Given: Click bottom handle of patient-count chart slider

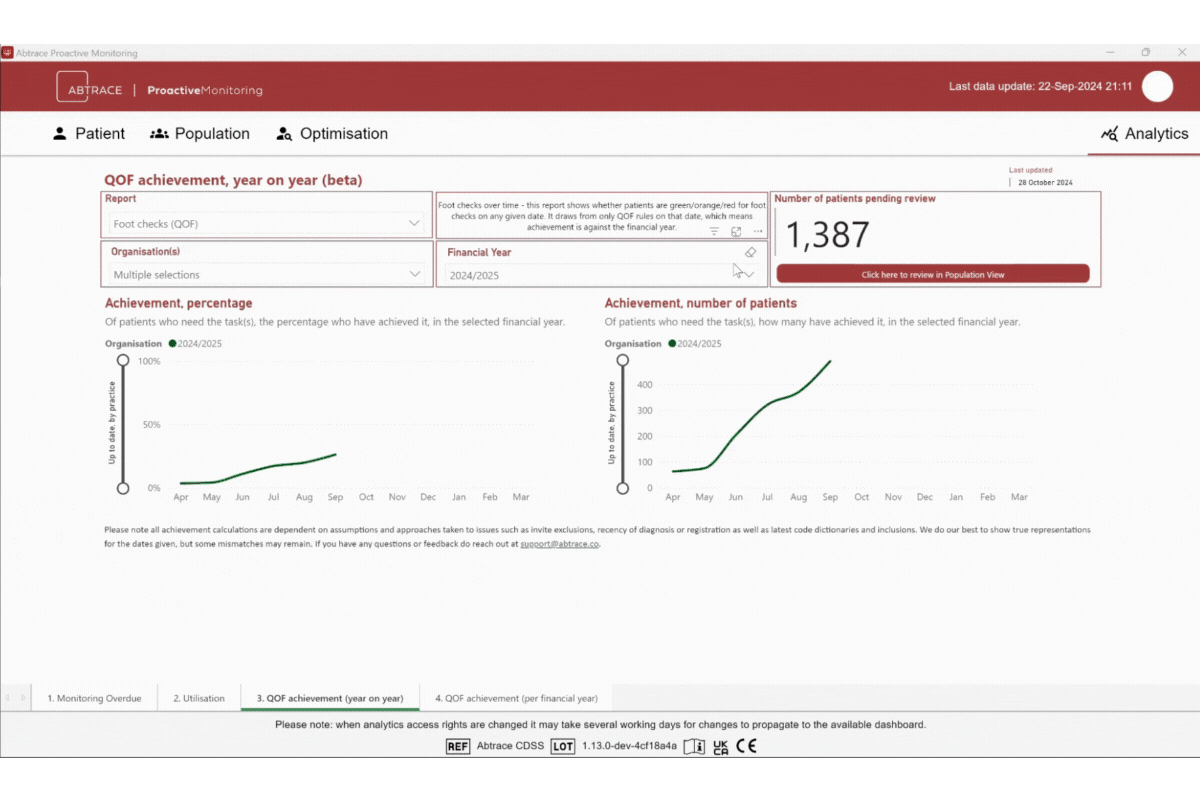Looking at the screenshot, I should [x=623, y=488].
